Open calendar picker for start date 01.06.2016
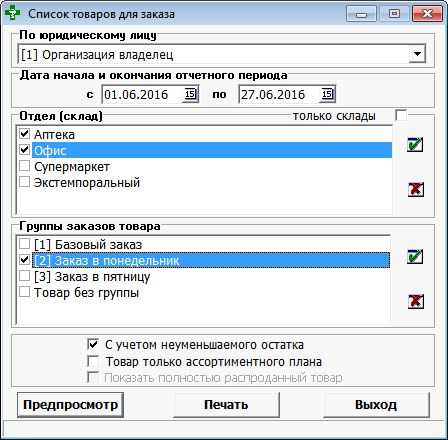The height and width of the screenshot is (440, 448). coord(190,94)
